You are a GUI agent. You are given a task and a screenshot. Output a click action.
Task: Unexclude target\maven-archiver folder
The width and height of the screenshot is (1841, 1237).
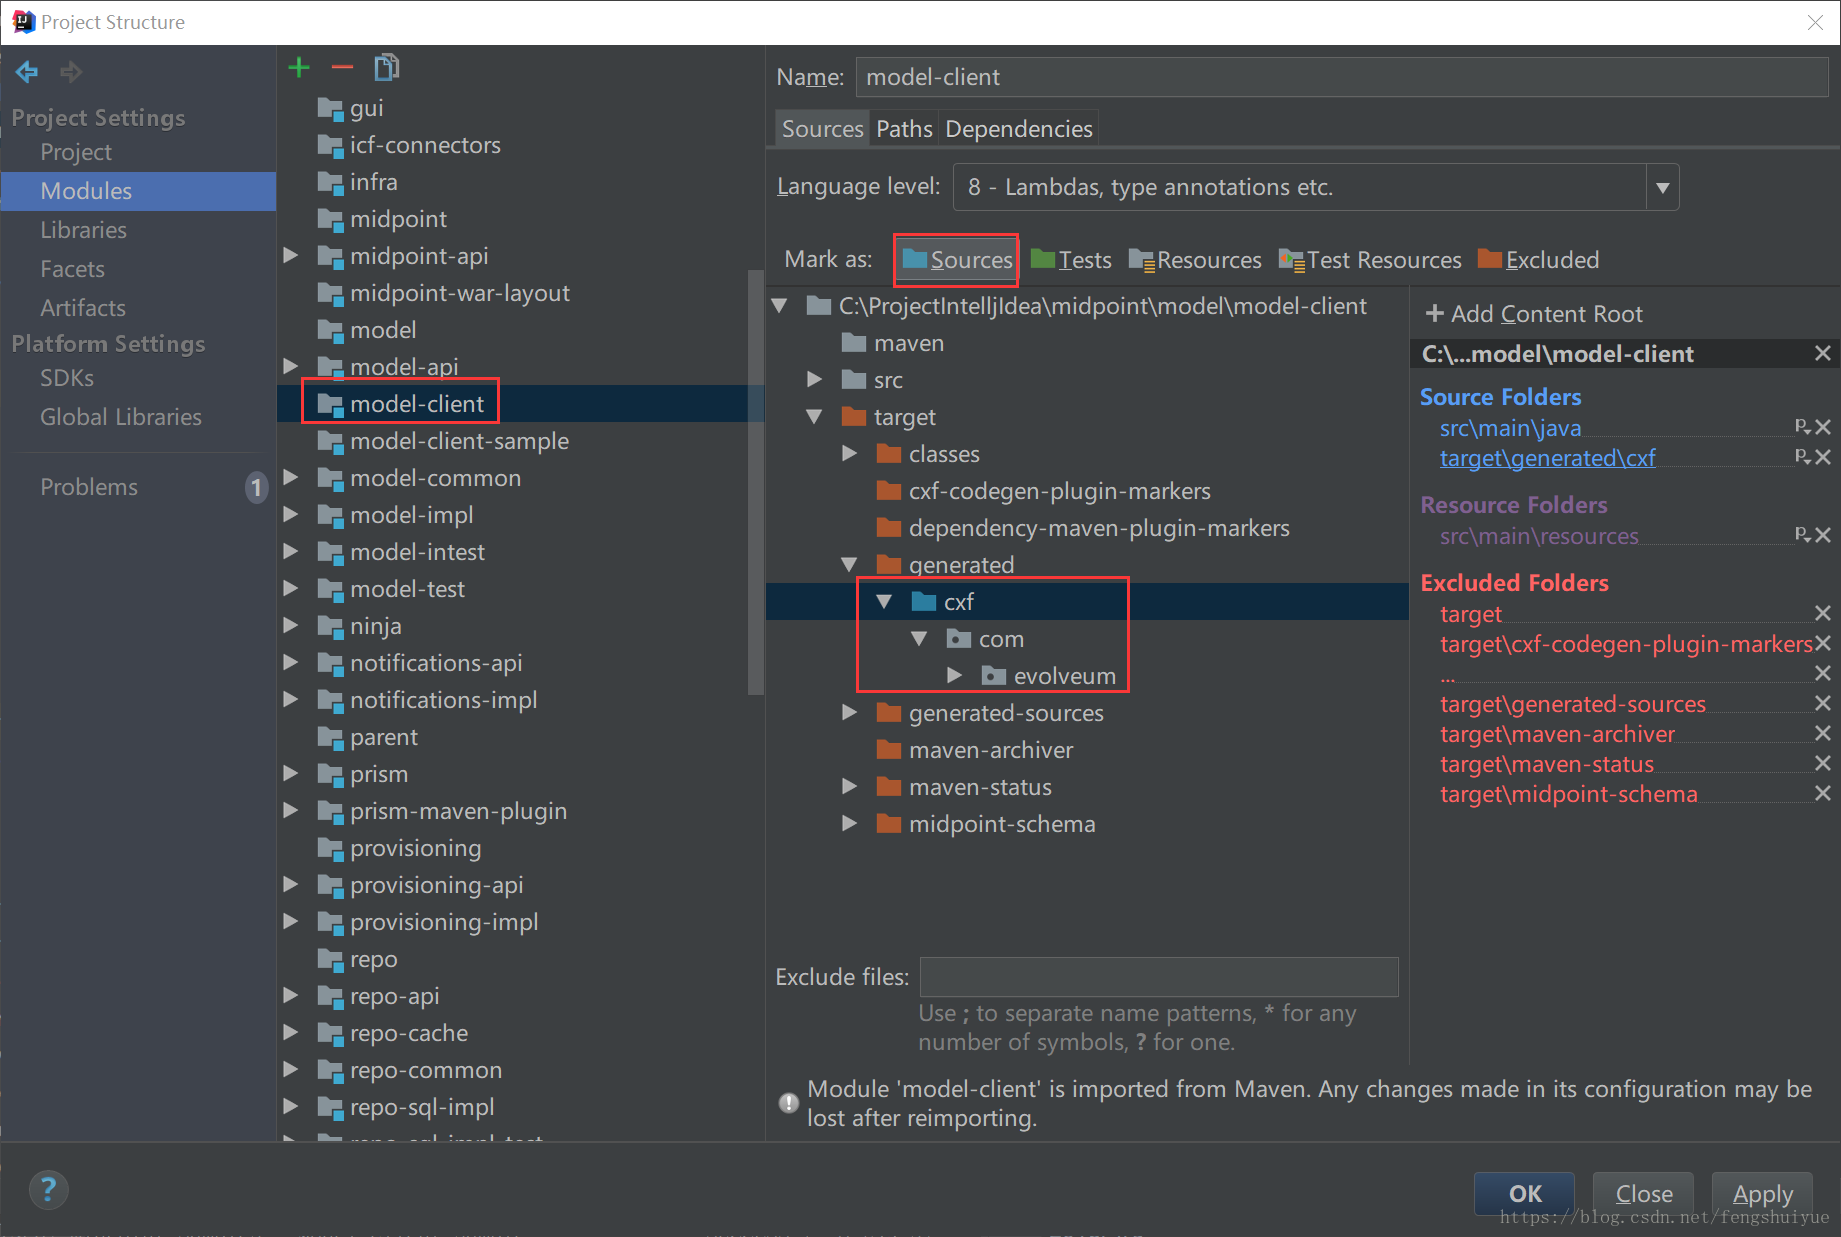point(1824,734)
